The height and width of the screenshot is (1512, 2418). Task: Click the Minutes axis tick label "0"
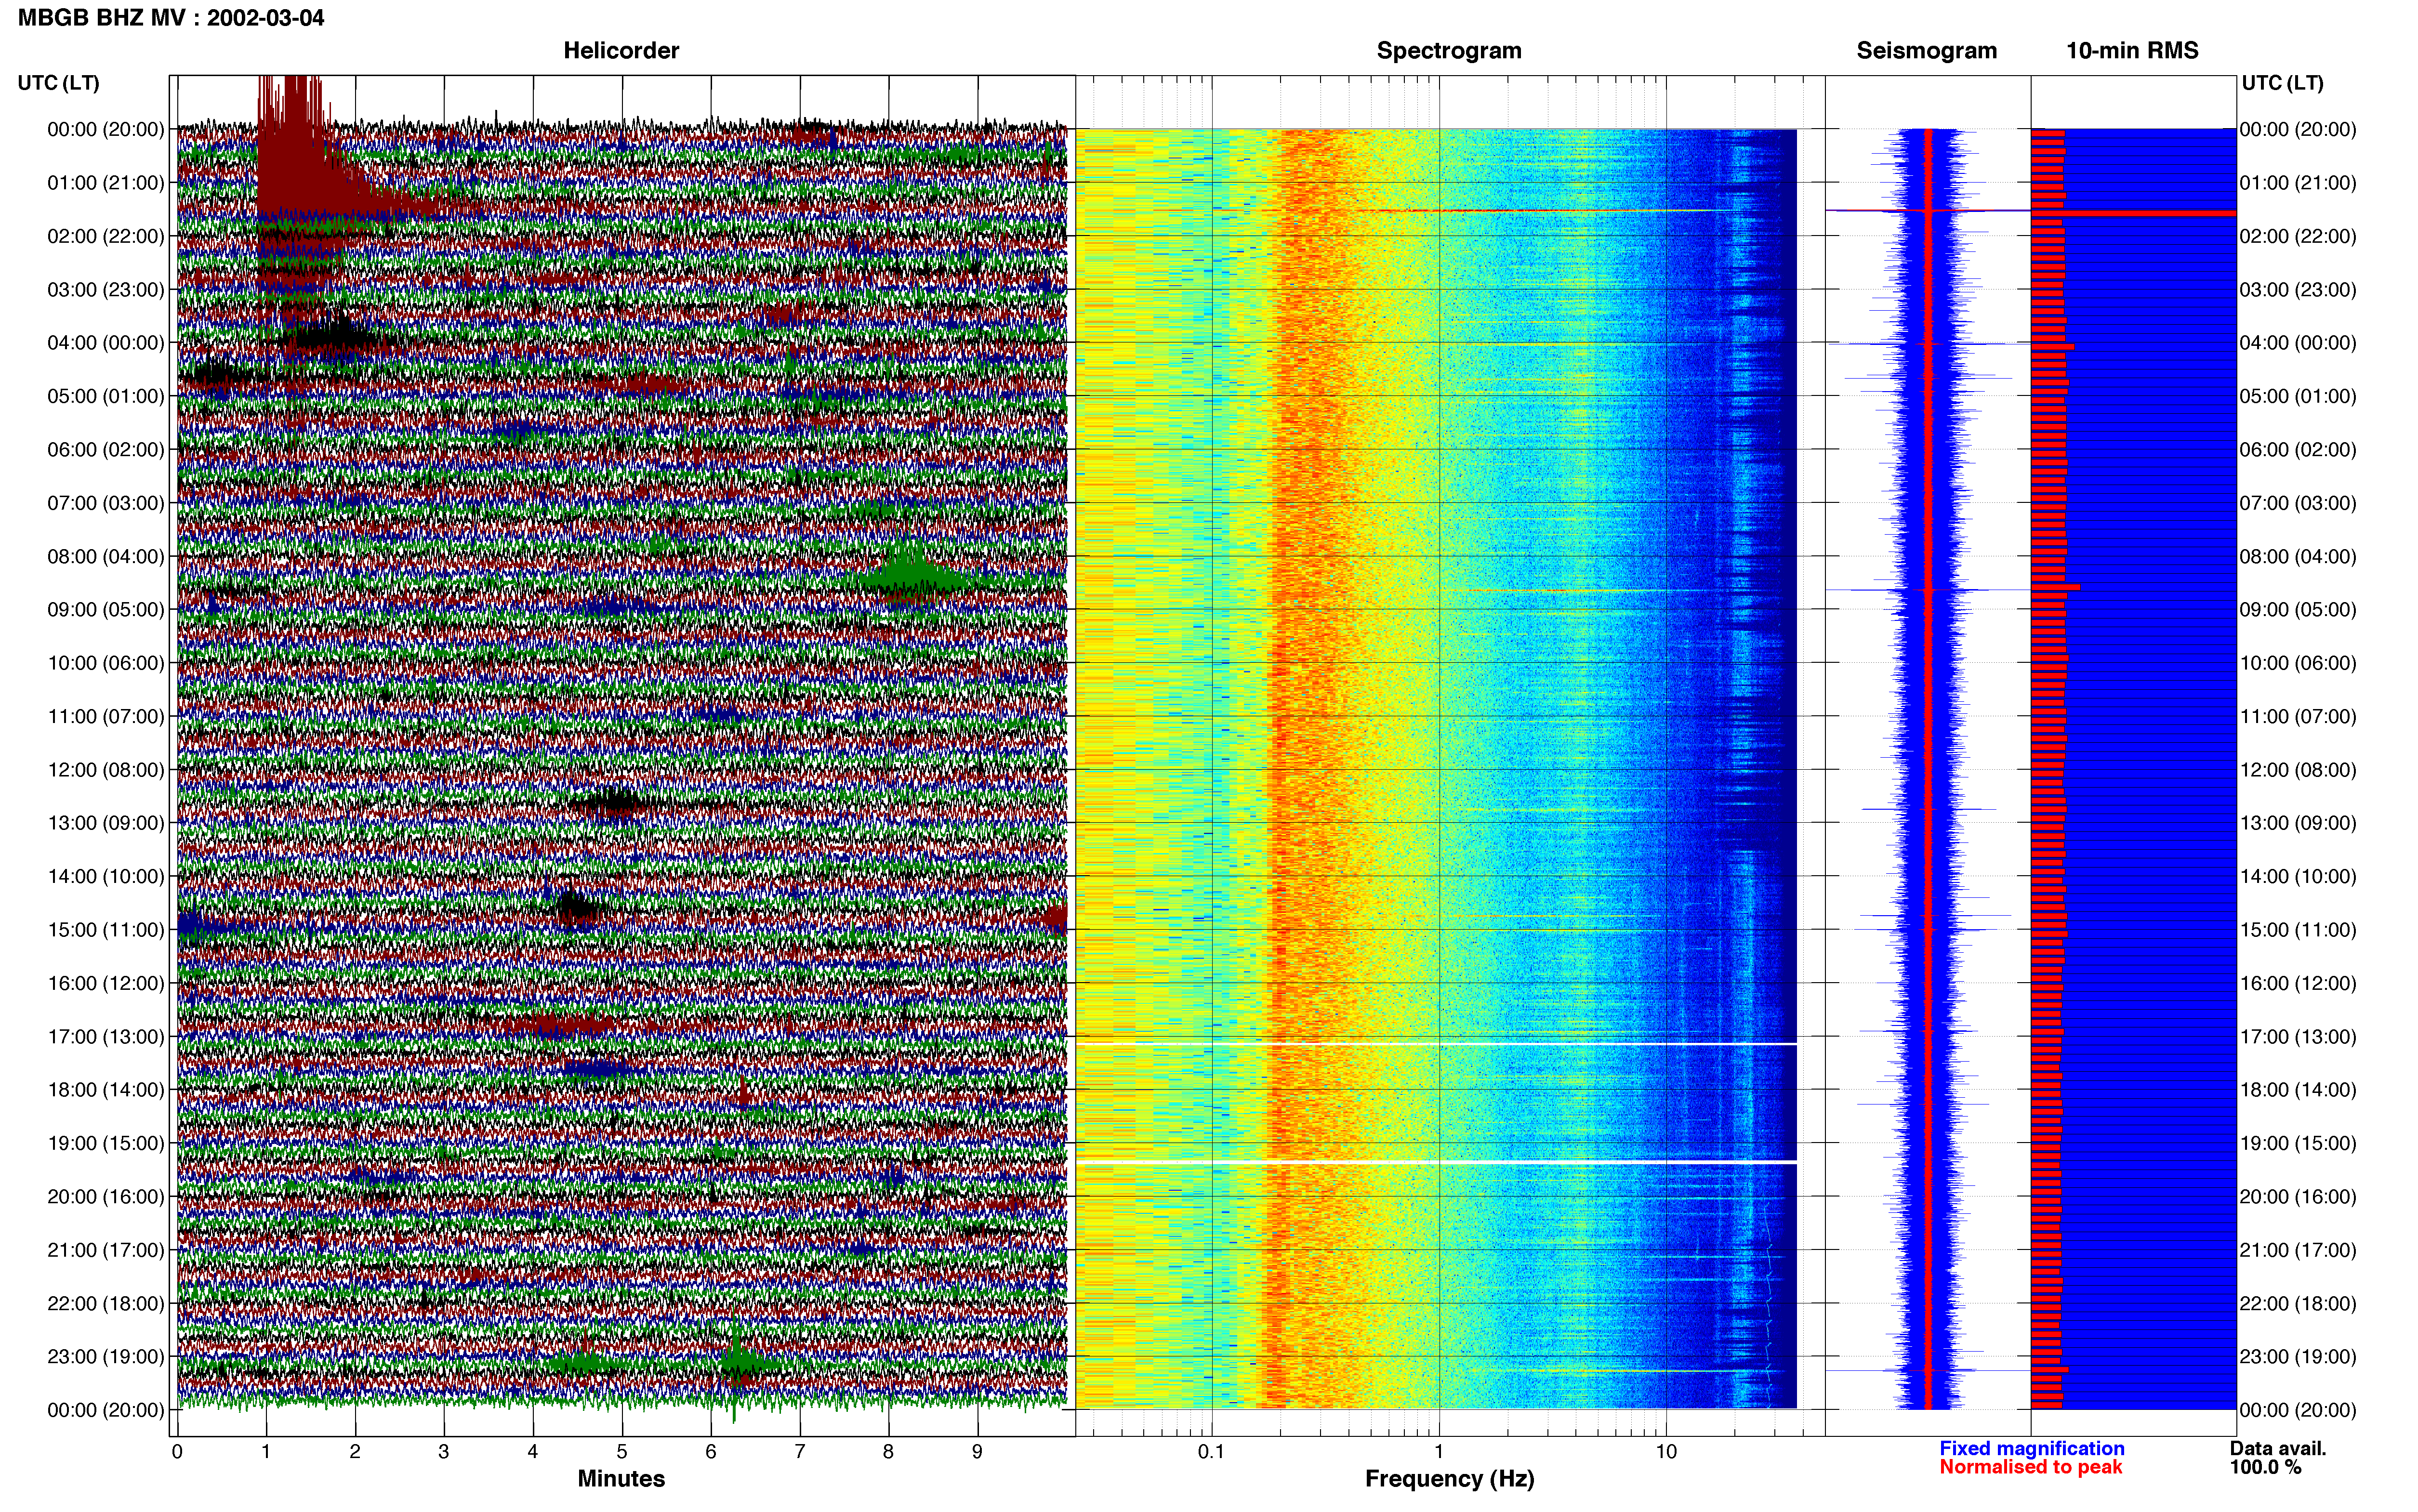tap(177, 1452)
